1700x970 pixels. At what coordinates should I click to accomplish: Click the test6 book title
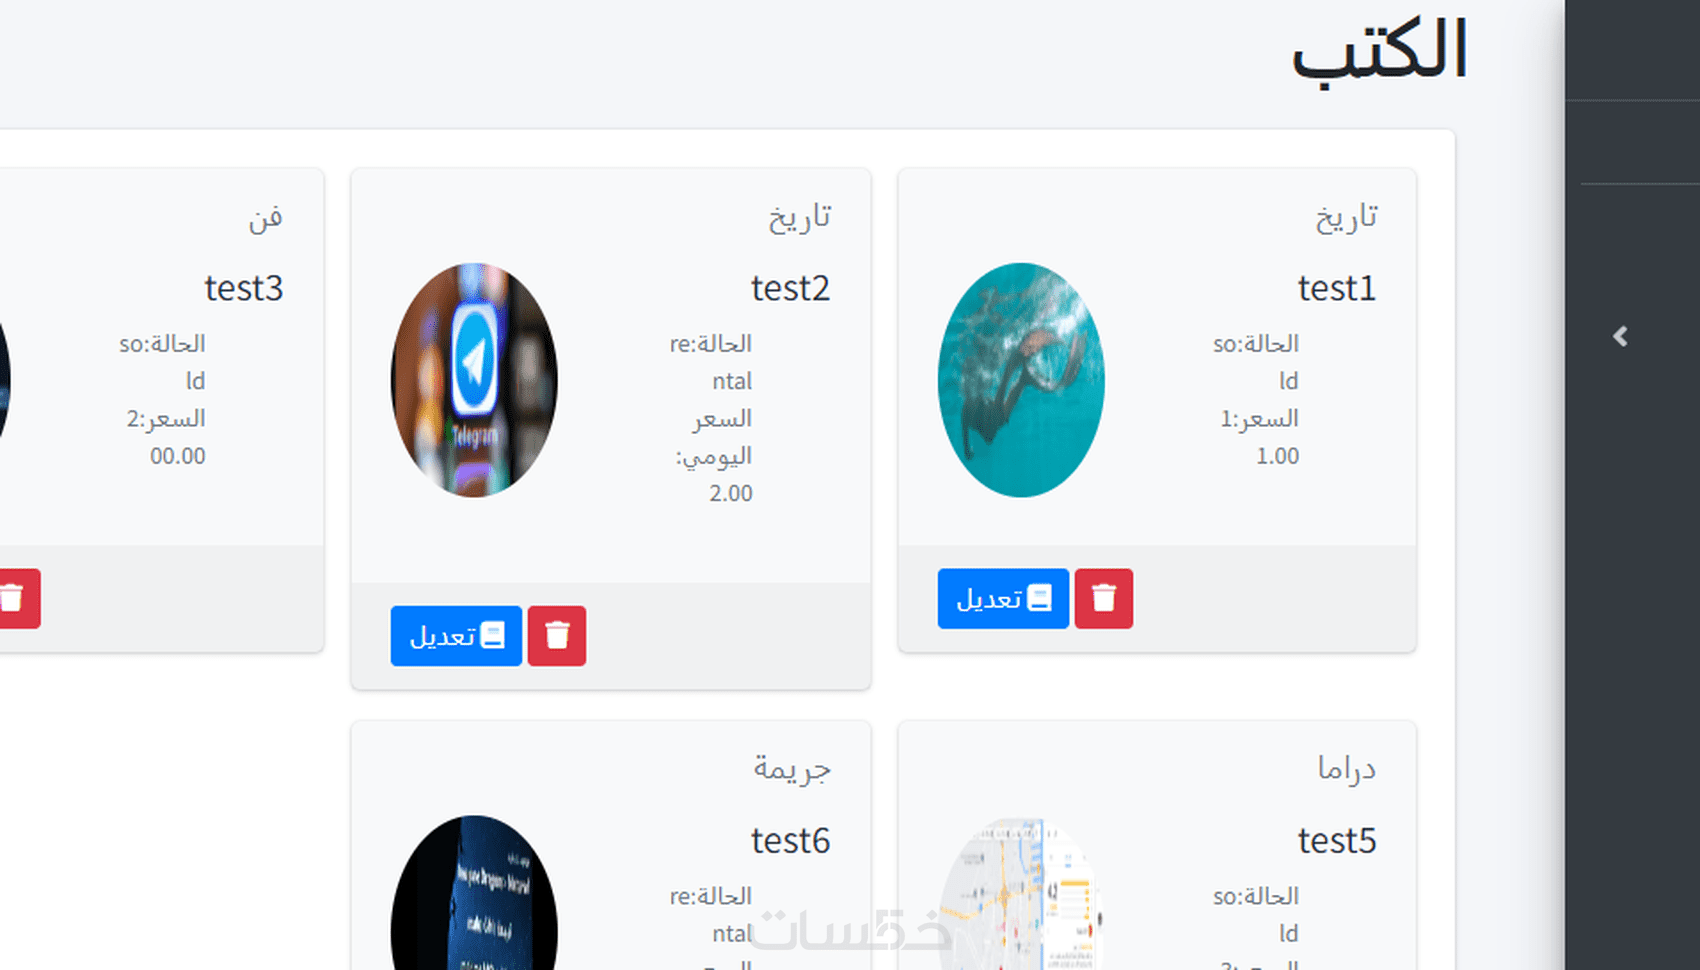click(x=790, y=841)
